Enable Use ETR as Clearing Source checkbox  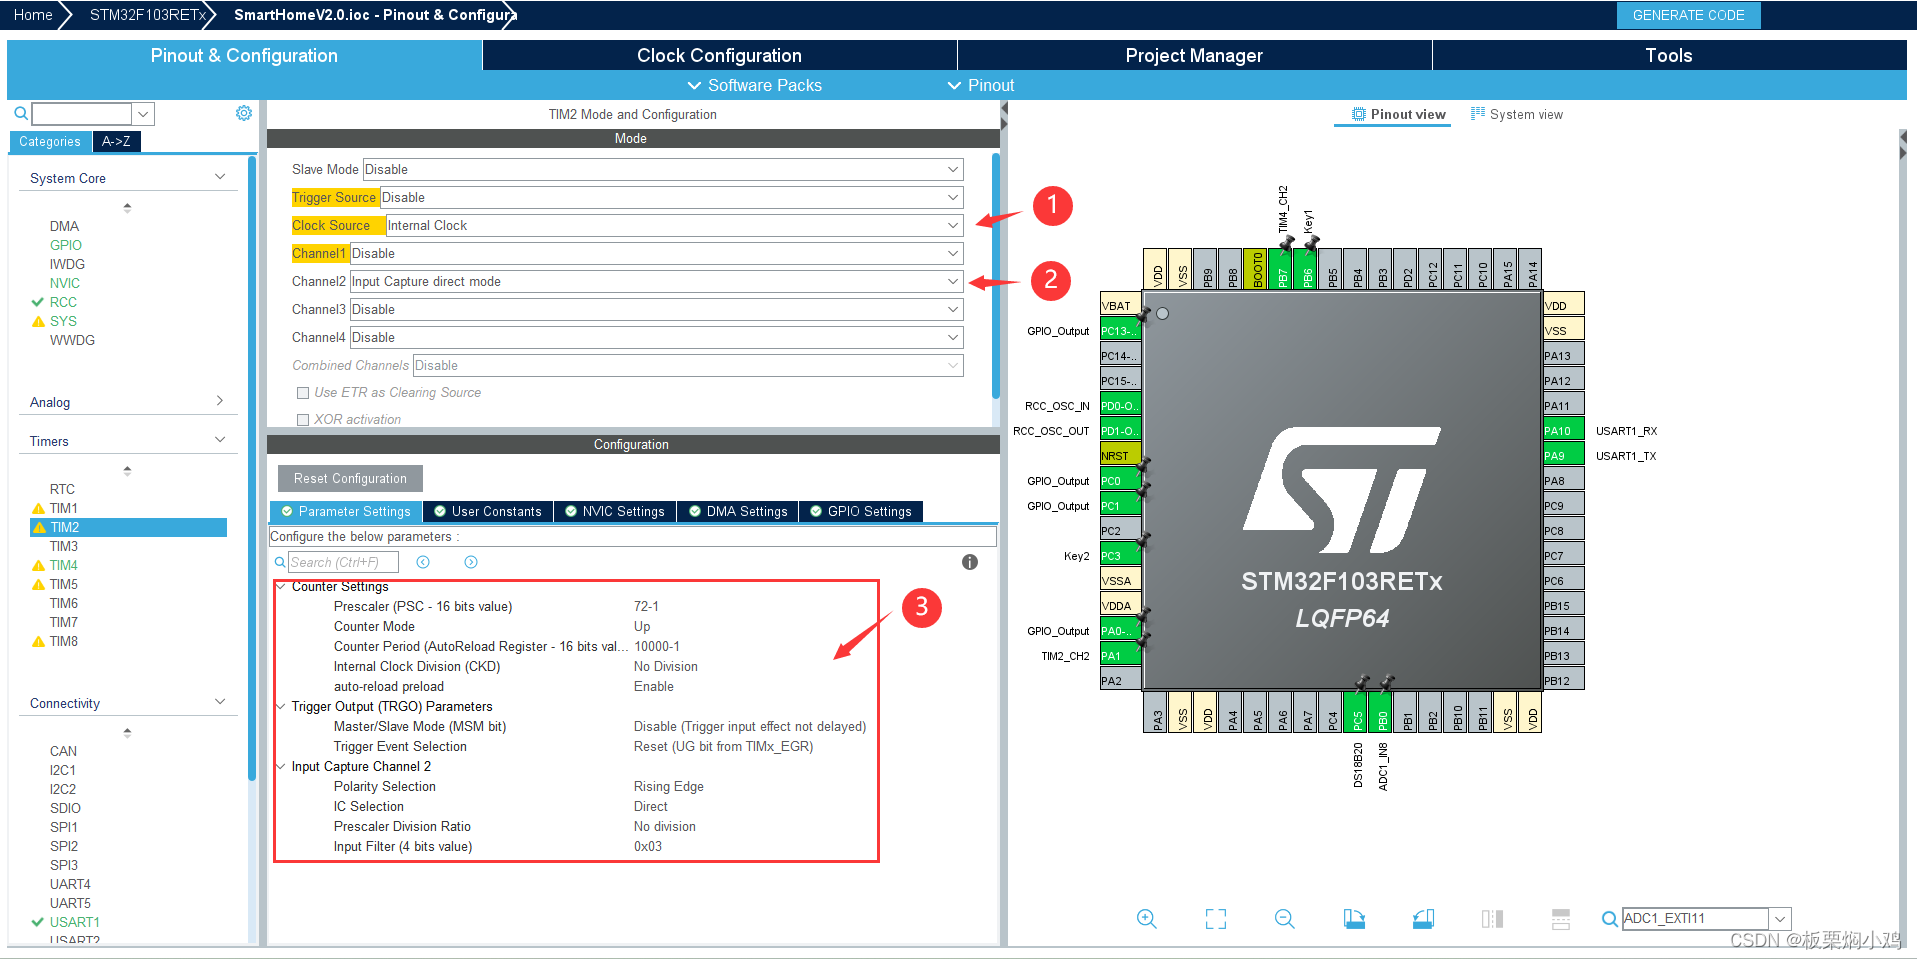(x=303, y=393)
